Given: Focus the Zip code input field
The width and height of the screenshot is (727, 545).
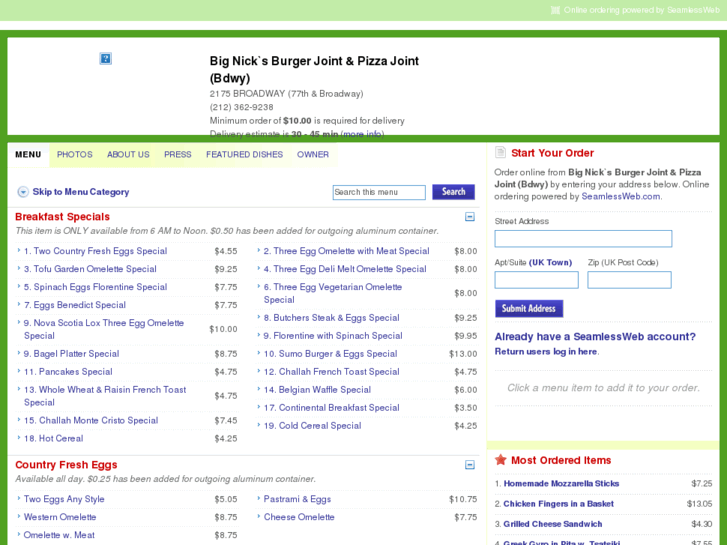Looking at the screenshot, I should 629,280.
